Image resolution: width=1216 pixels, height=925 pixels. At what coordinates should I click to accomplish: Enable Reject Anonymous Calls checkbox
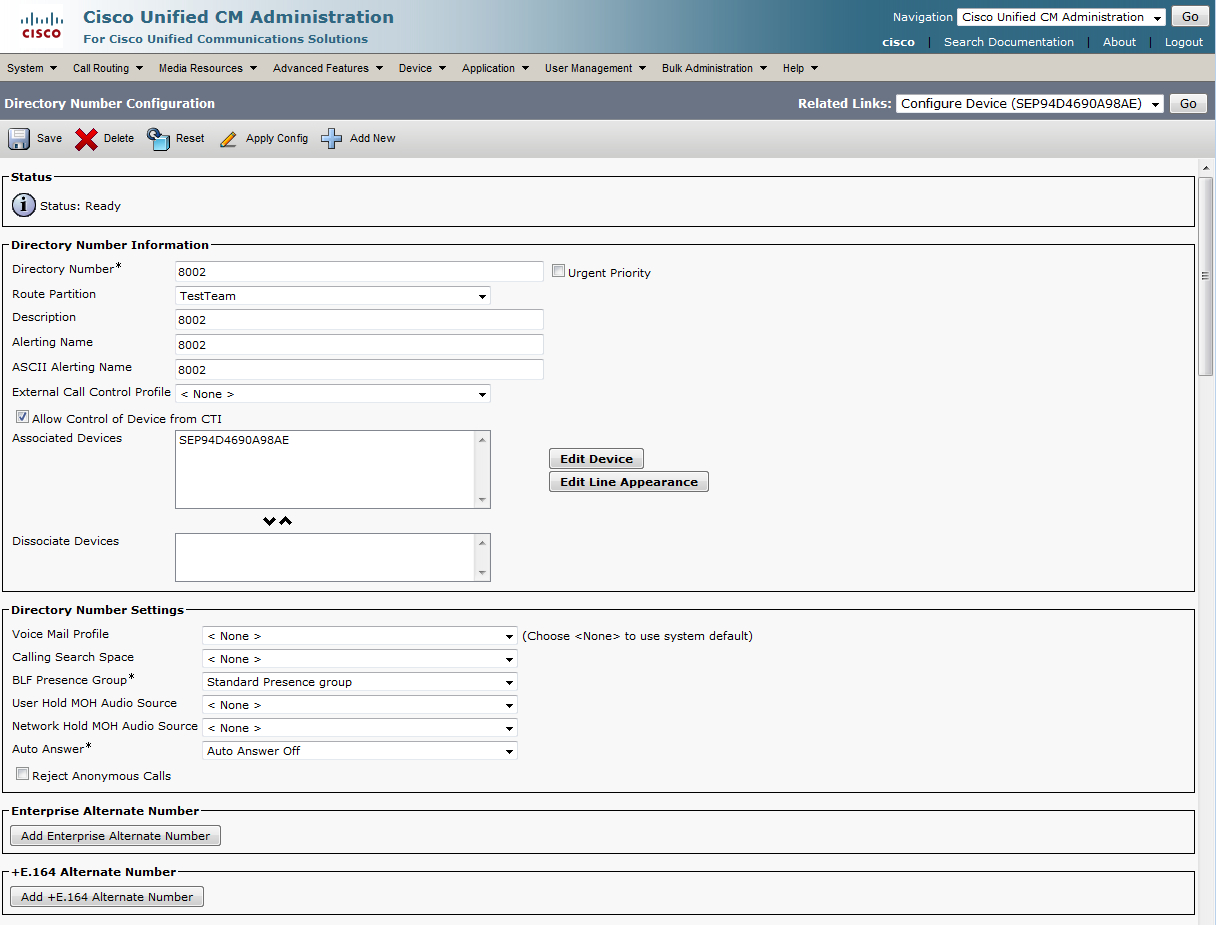click(22, 774)
